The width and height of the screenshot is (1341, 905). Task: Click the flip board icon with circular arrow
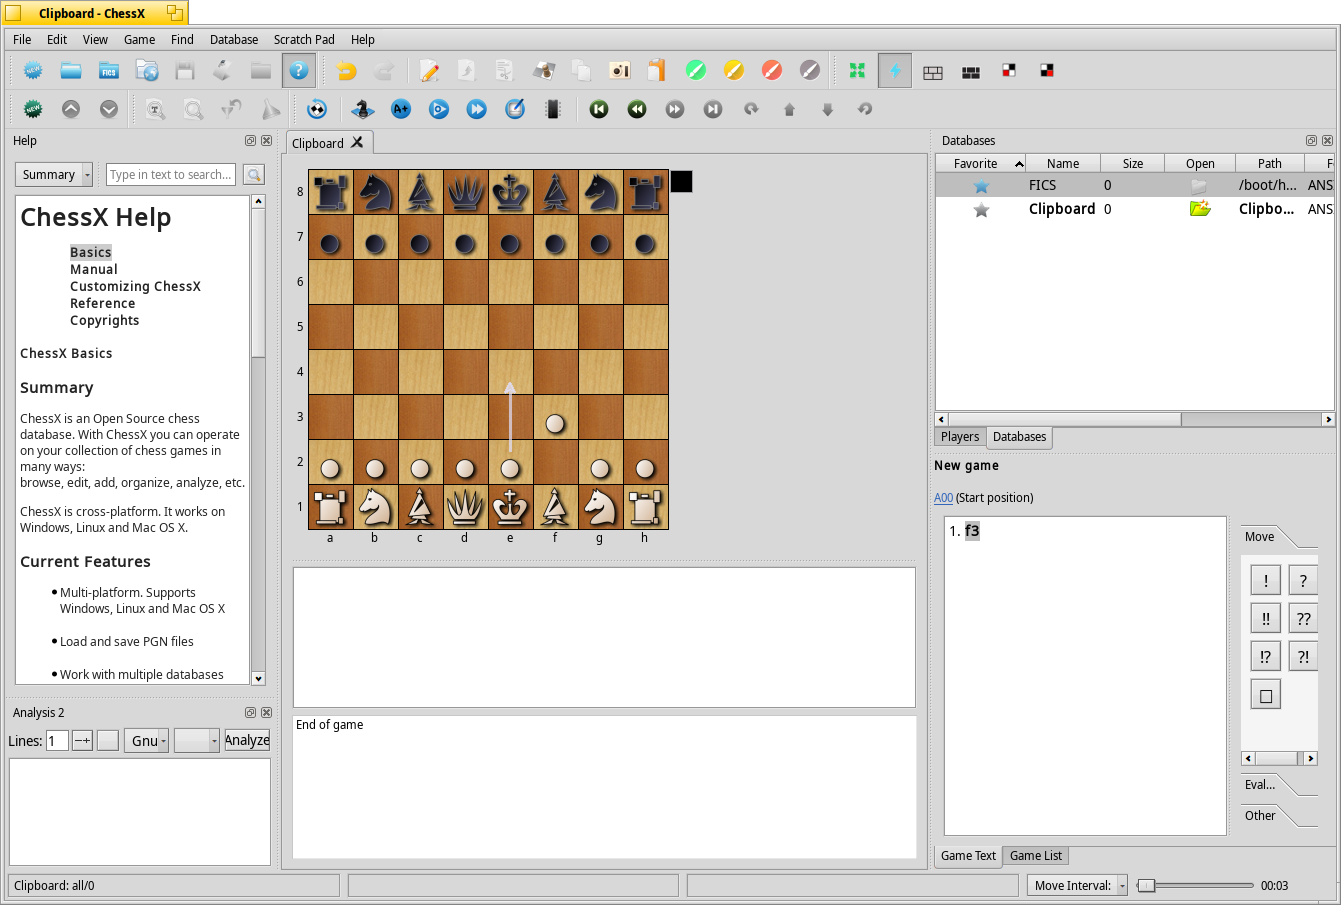[x=317, y=109]
